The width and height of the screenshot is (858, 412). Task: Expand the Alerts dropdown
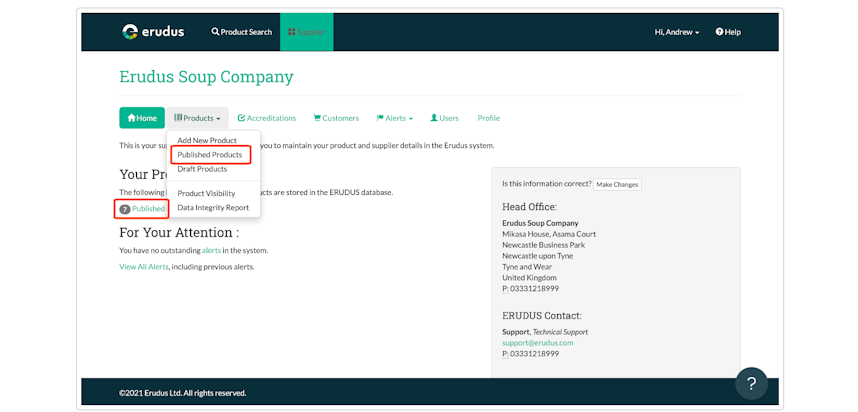point(395,118)
